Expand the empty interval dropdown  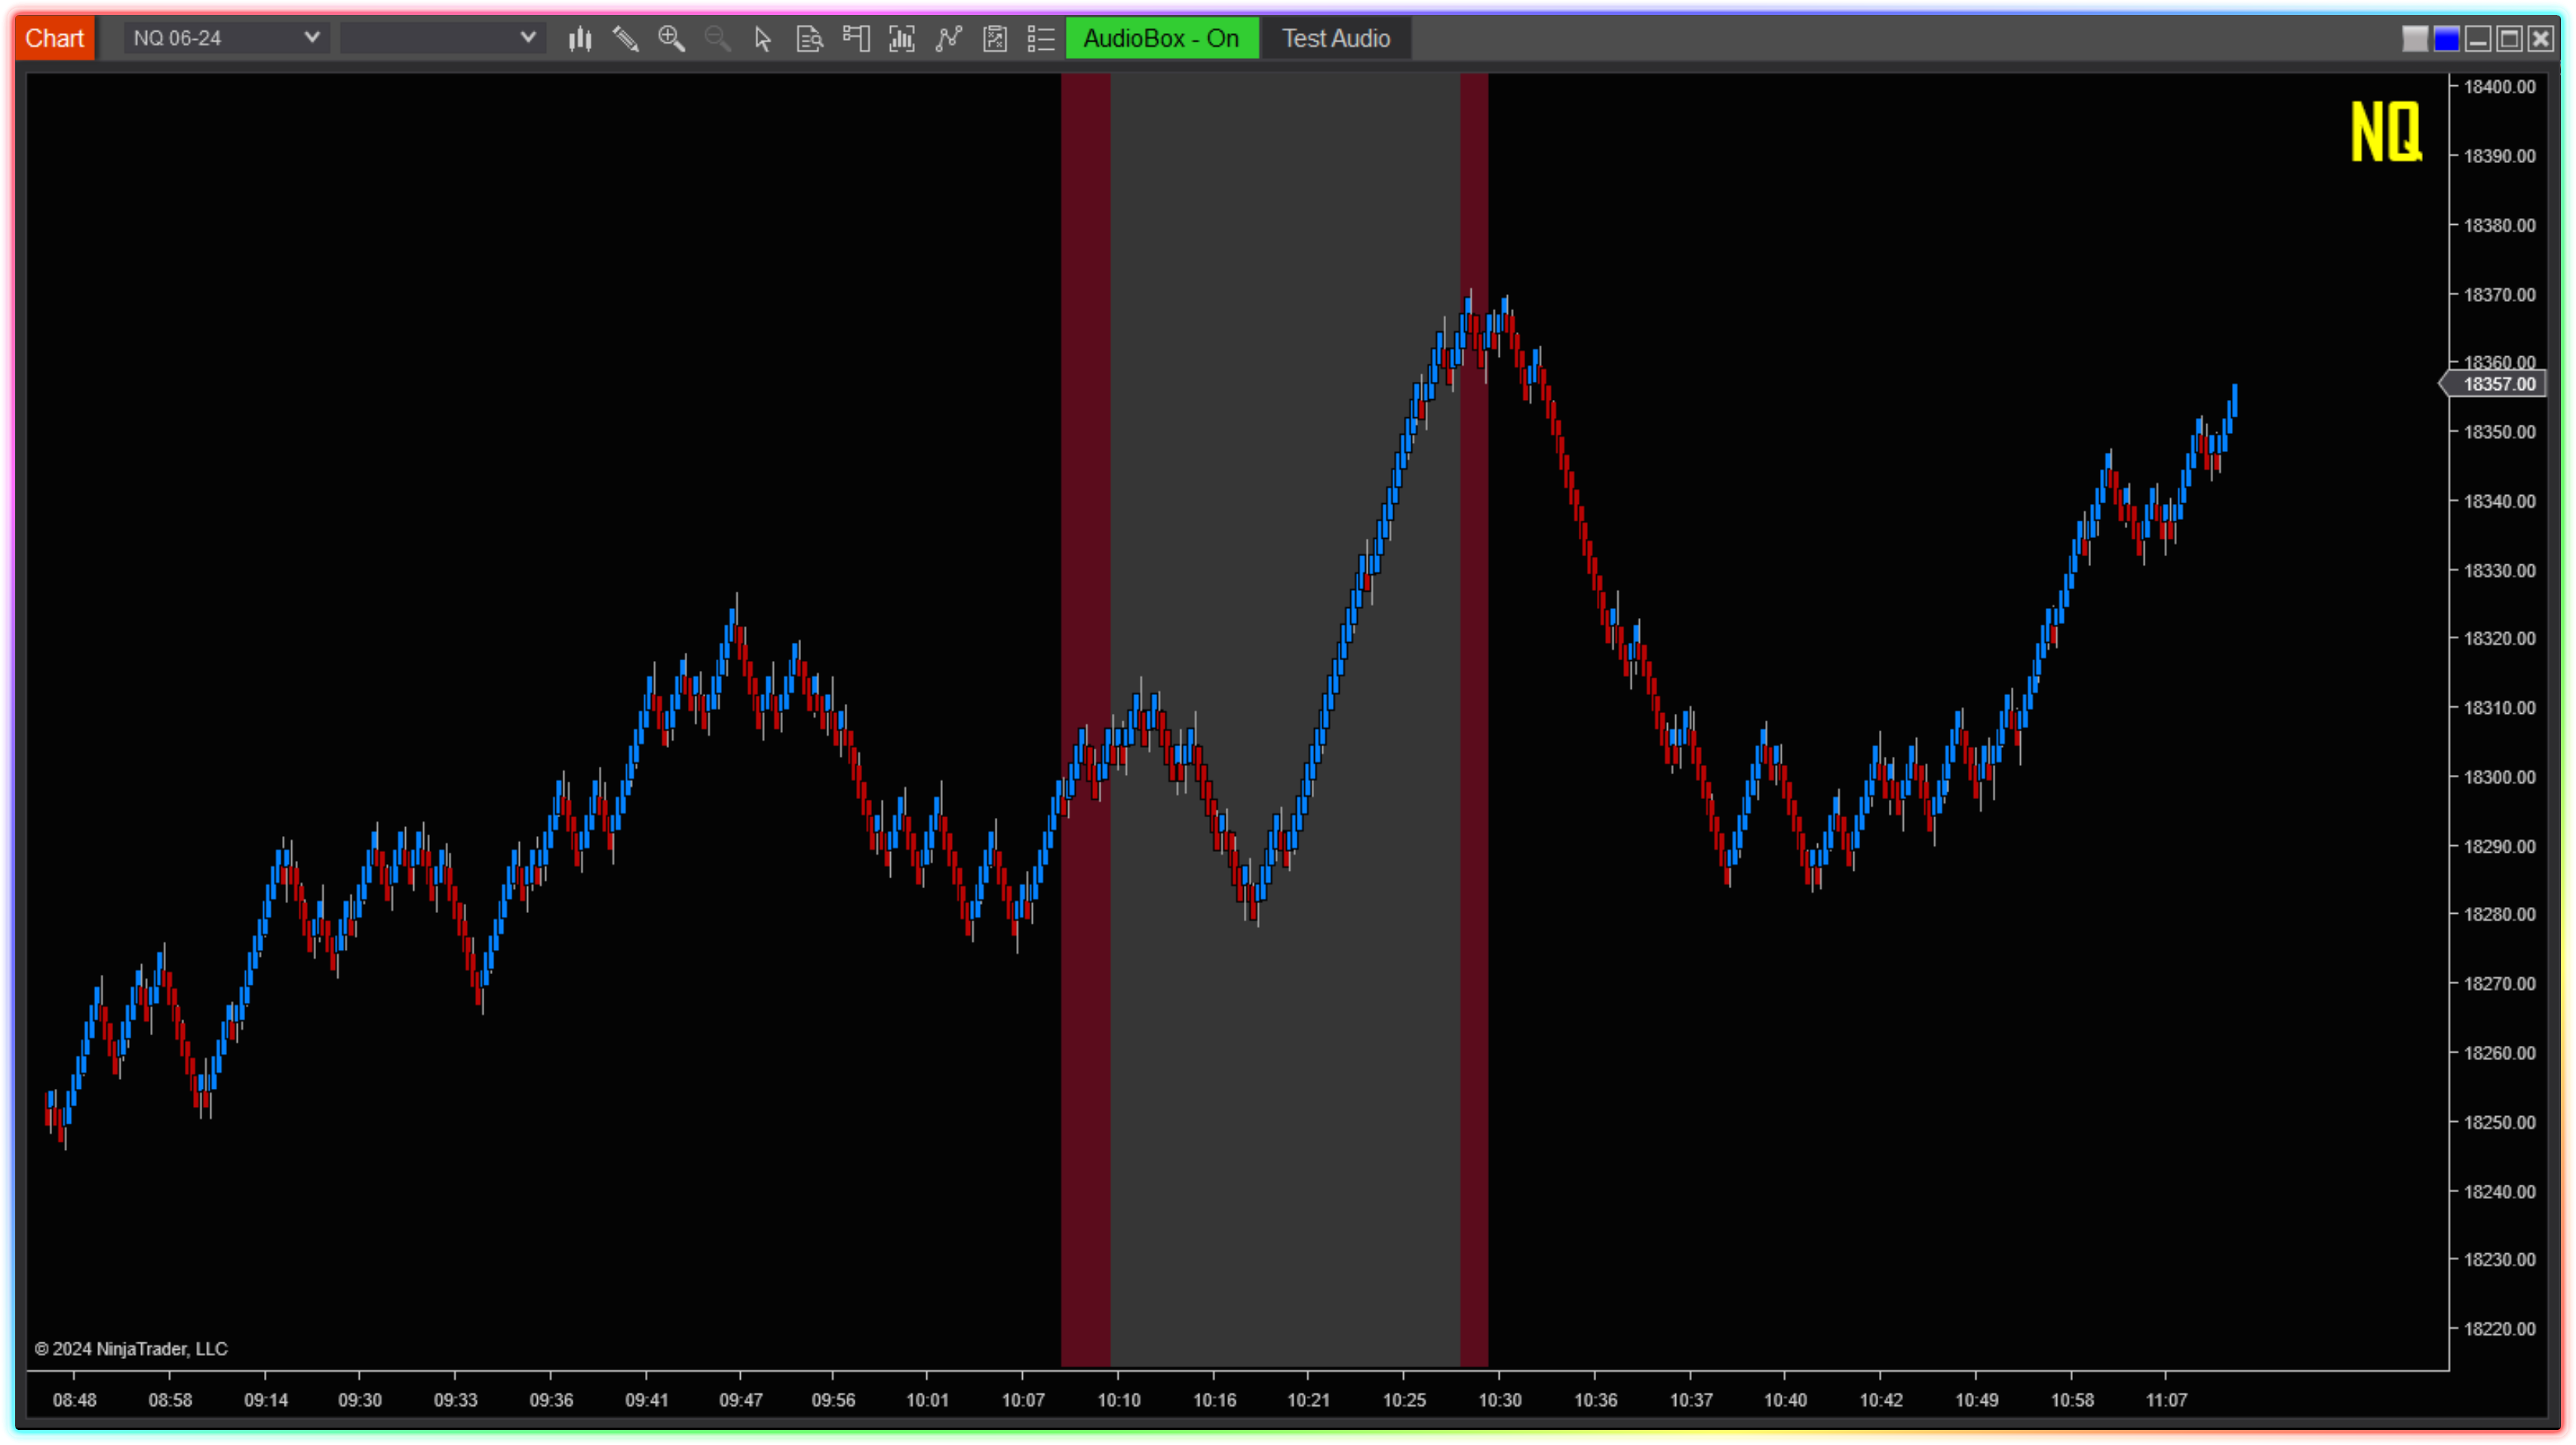[527, 38]
